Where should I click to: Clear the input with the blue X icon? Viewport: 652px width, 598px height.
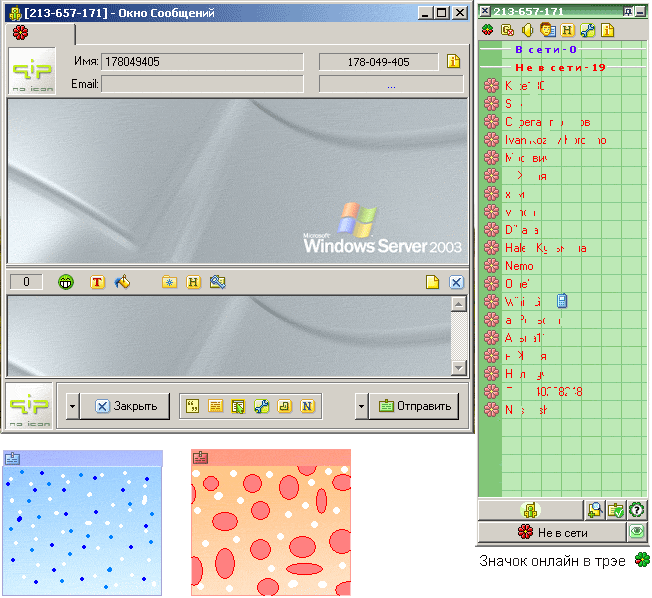tap(456, 282)
